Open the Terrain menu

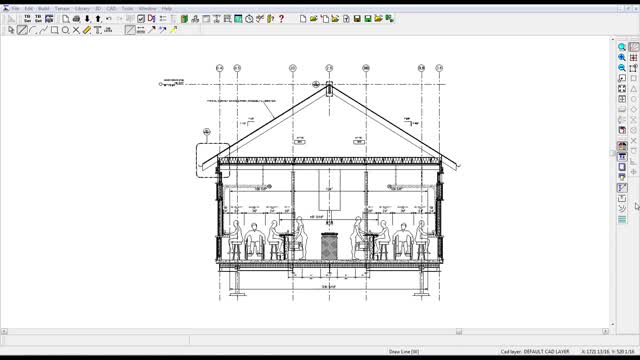(x=62, y=9)
